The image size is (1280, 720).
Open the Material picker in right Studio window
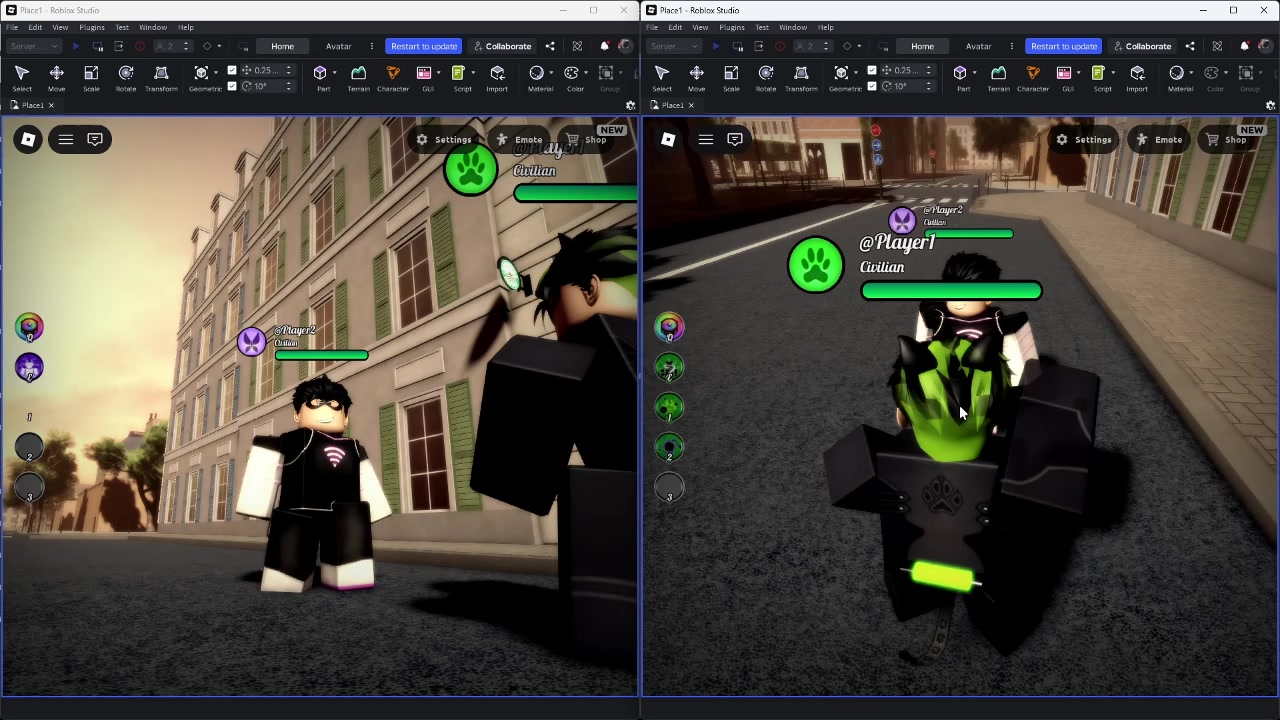pos(1180,78)
